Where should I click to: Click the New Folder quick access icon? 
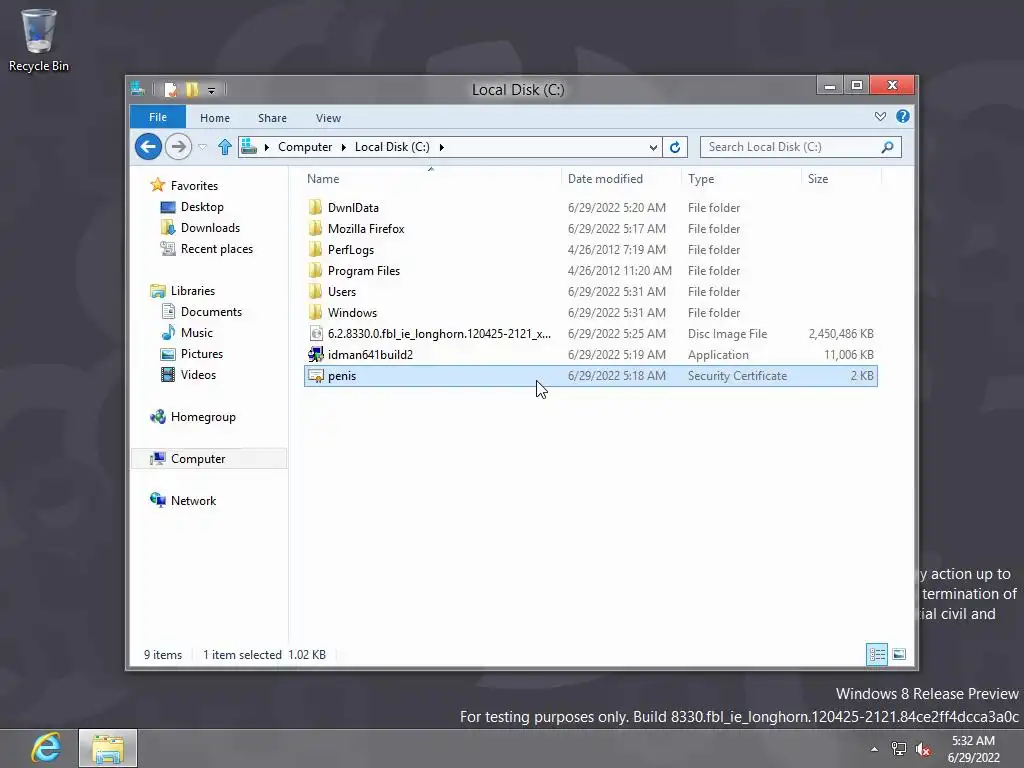[192, 89]
